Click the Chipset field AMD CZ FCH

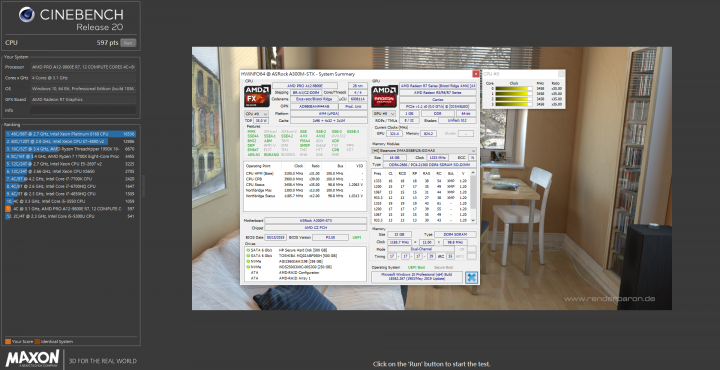coord(316,228)
